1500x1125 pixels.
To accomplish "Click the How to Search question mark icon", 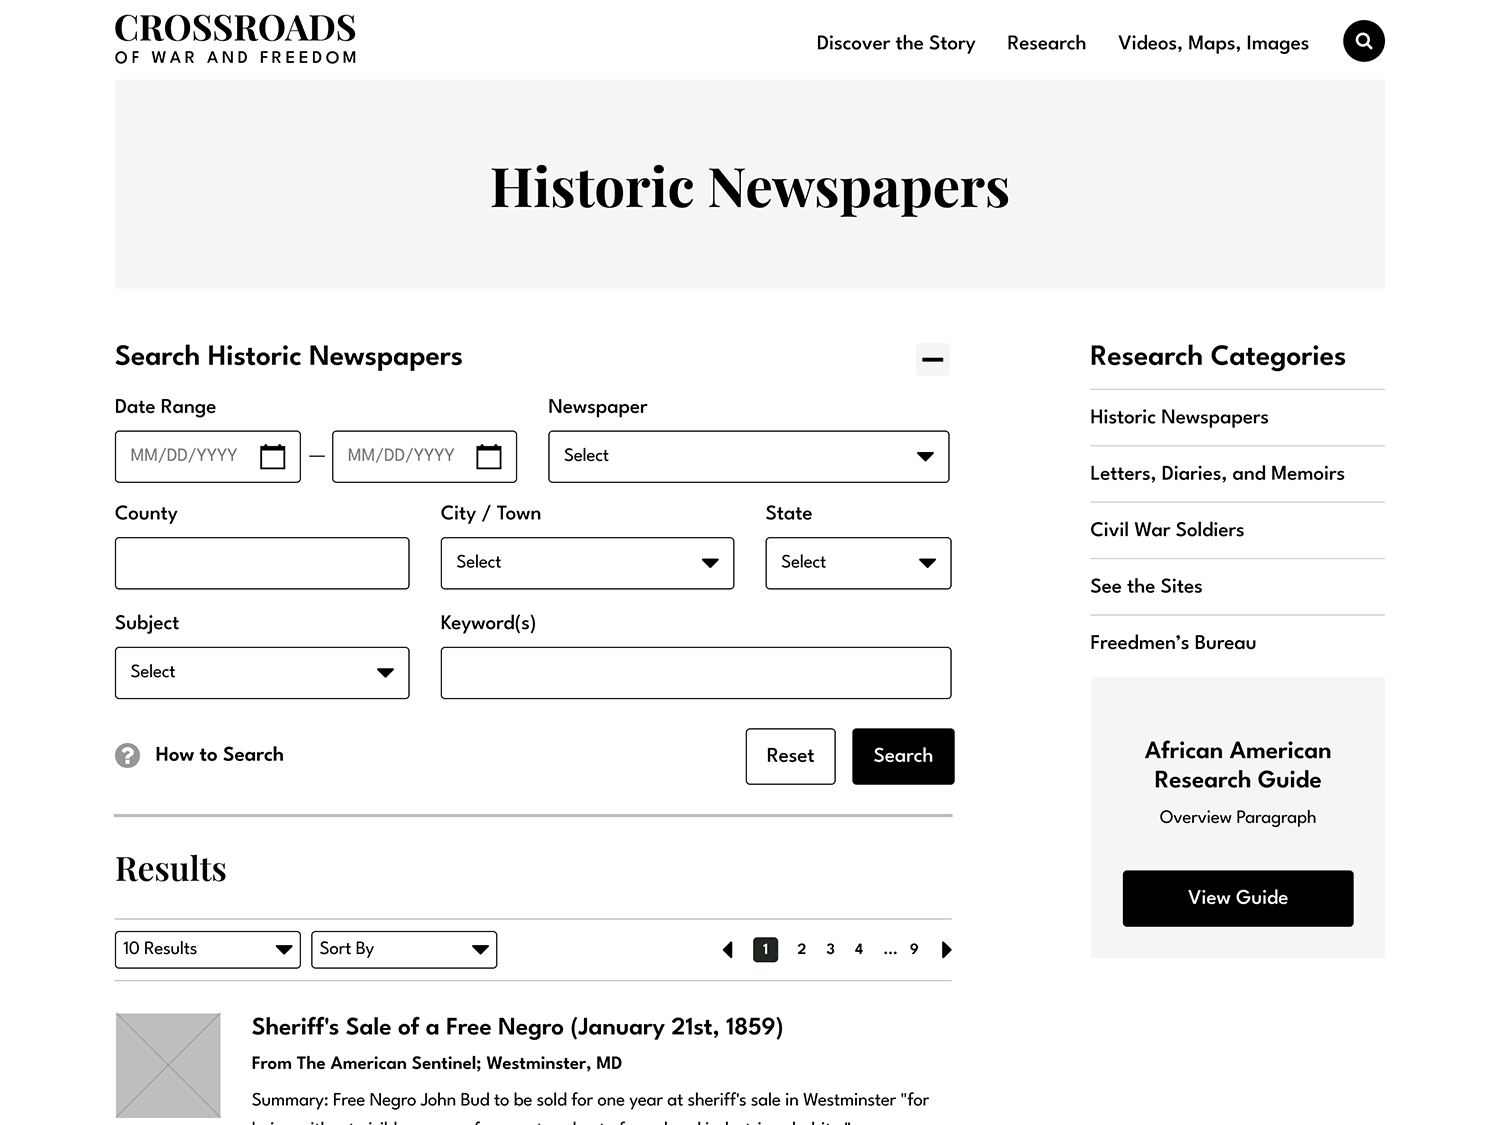I will 128,755.
